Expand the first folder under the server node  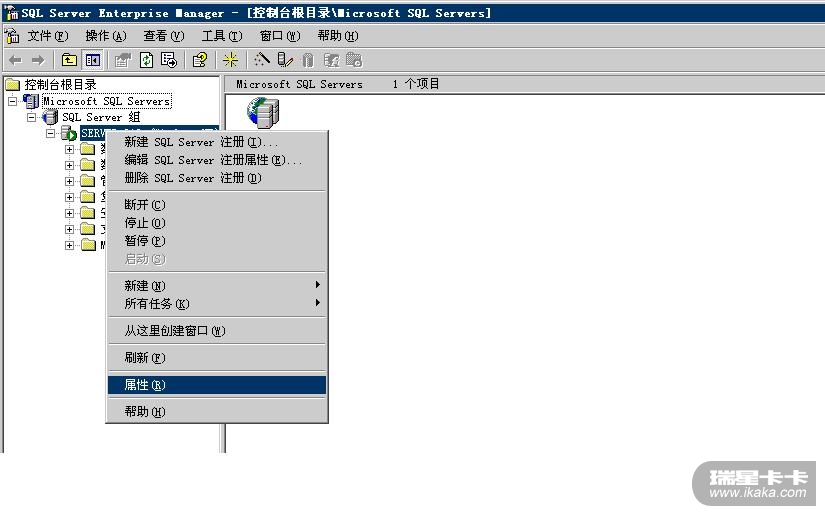(x=69, y=149)
